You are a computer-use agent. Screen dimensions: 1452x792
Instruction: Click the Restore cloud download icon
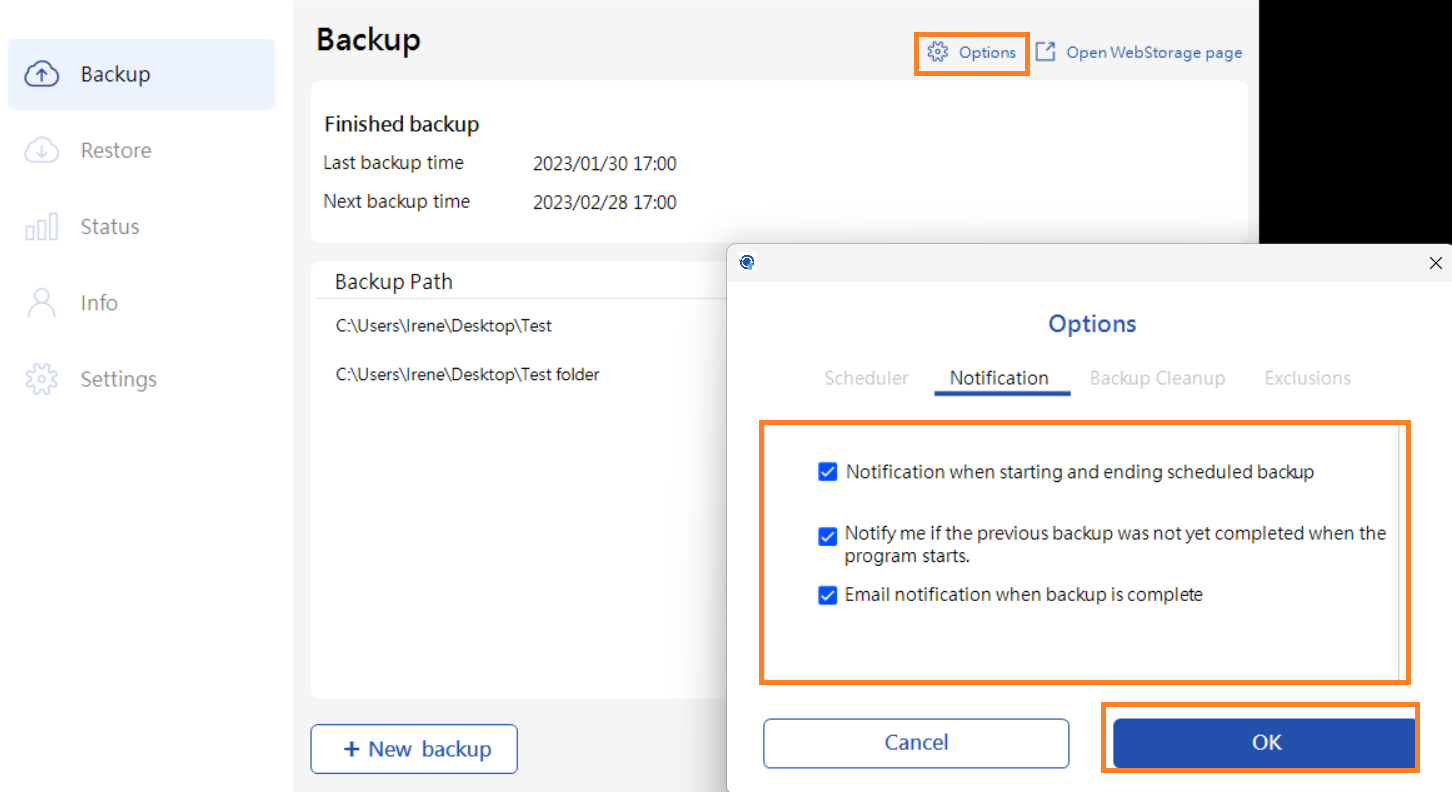point(41,150)
